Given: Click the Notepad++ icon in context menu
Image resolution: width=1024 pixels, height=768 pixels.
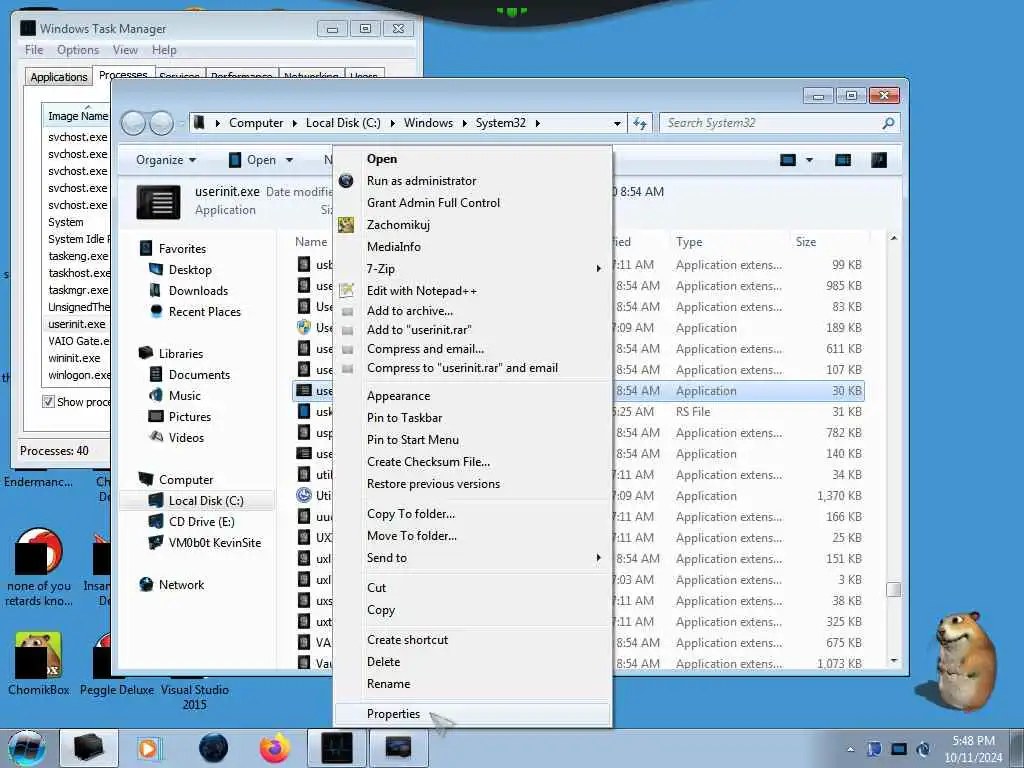Looking at the screenshot, I should (x=347, y=291).
